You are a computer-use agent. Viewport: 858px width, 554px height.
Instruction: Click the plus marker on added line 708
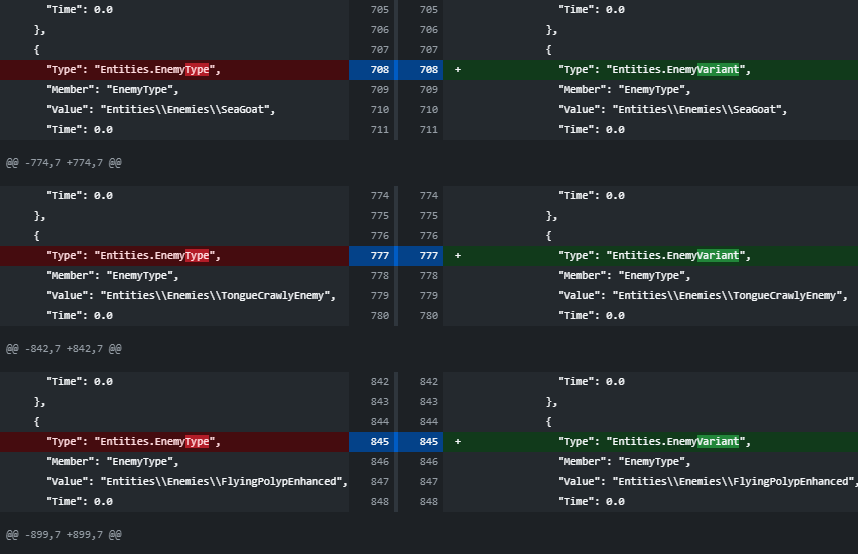pos(458,70)
